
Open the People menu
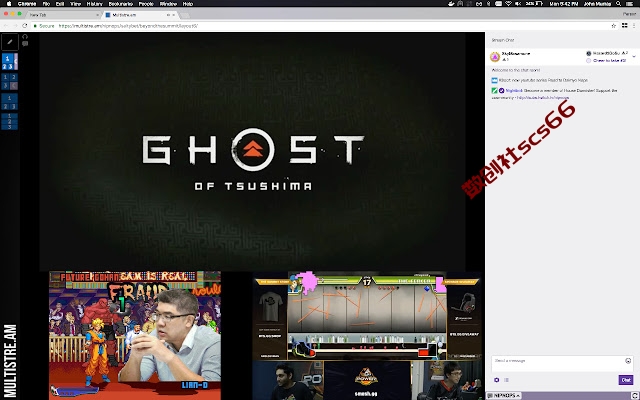[146, 4]
